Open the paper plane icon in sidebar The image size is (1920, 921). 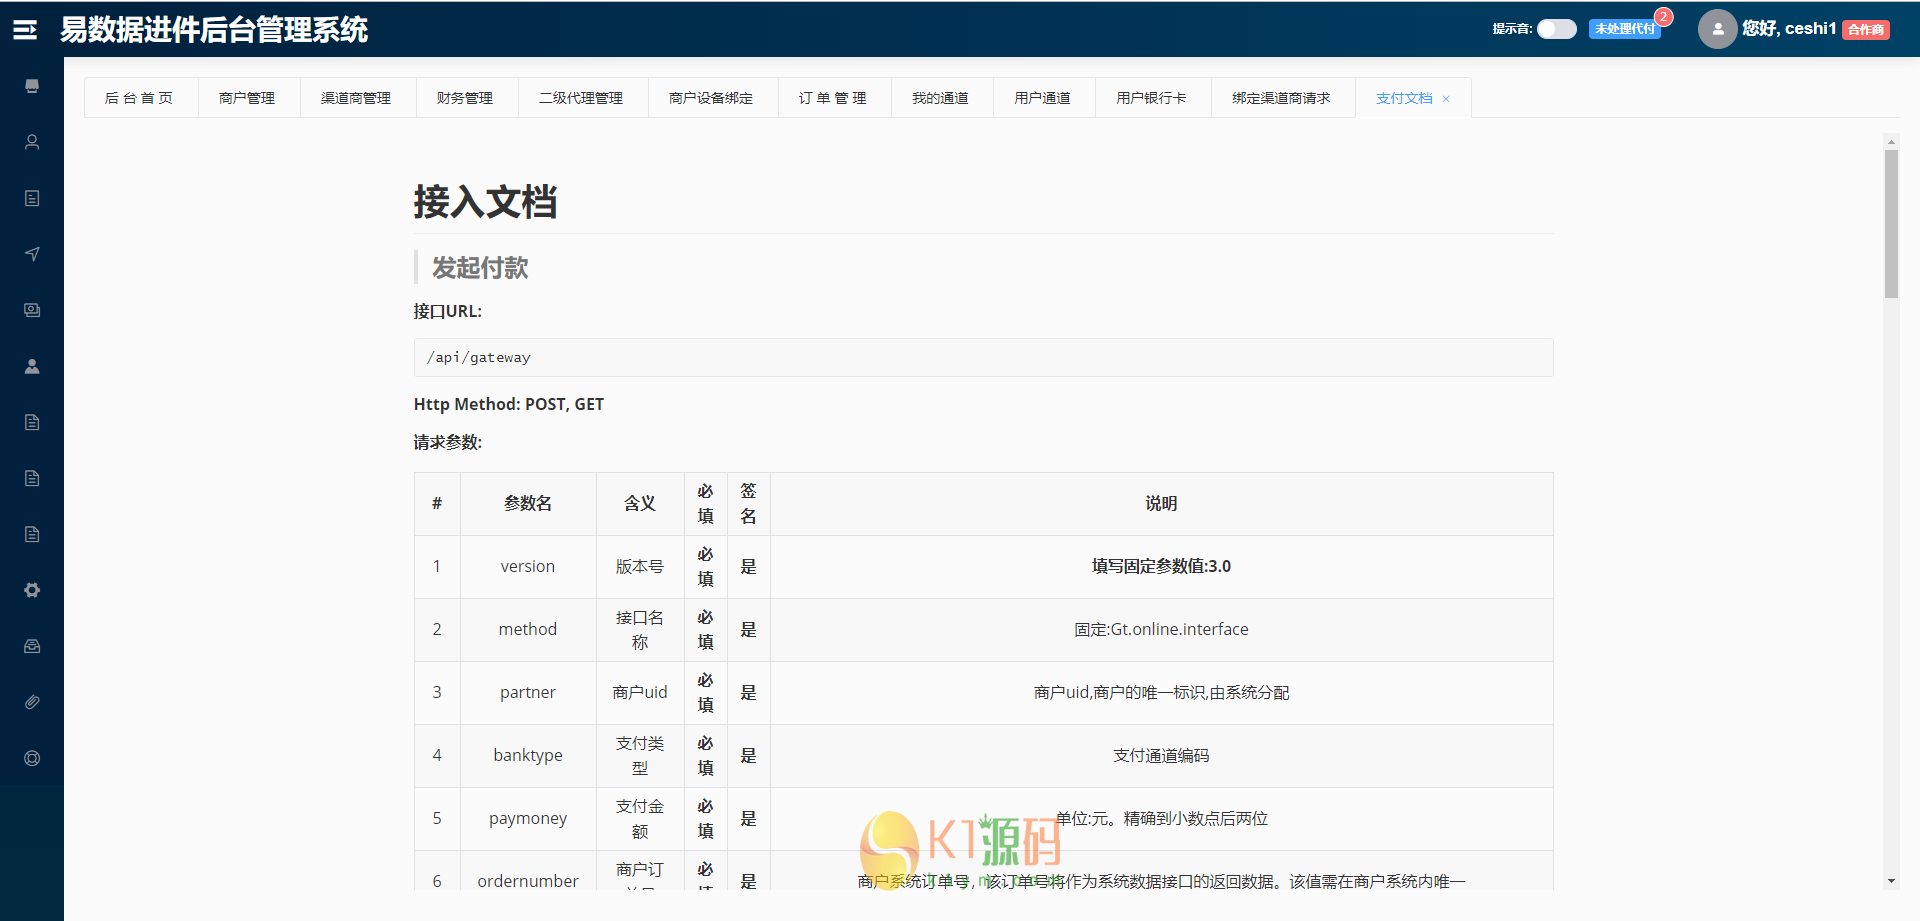(x=32, y=254)
